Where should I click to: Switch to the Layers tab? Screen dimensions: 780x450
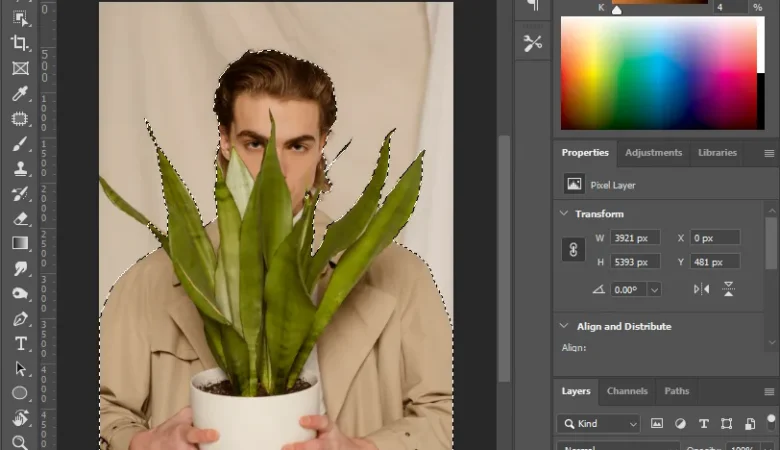(x=576, y=391)
